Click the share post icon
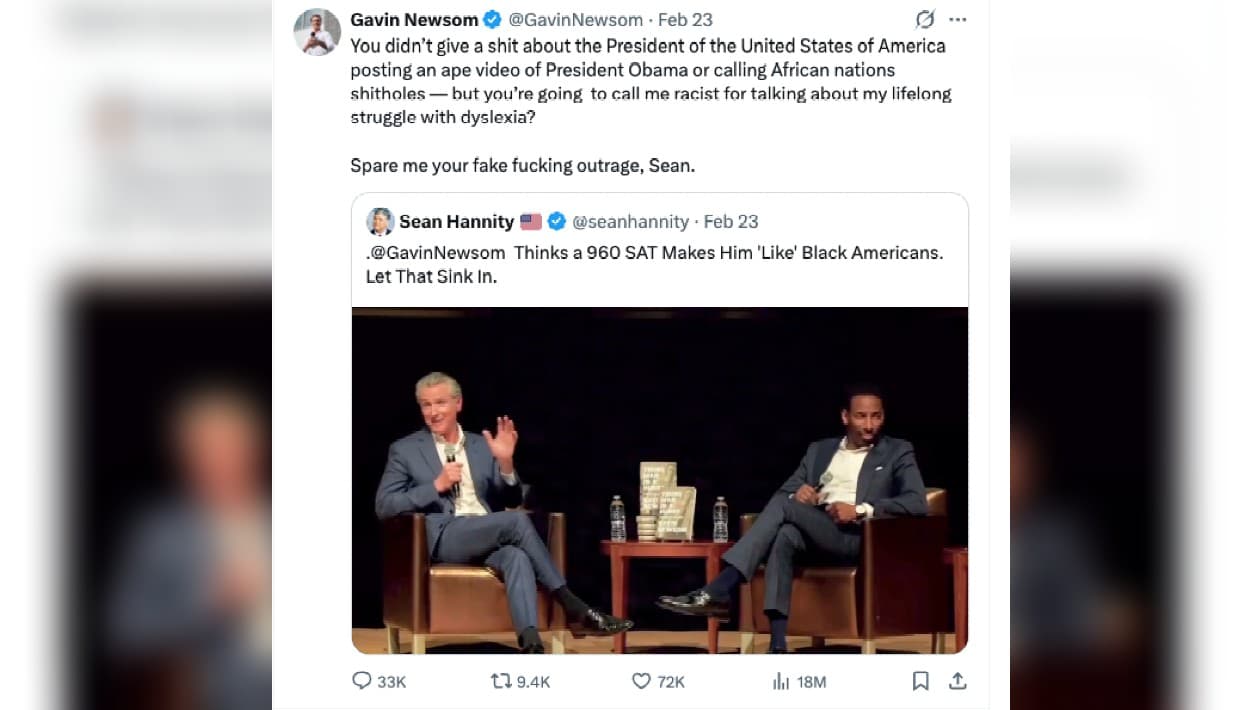 click(x=957, y=681)
